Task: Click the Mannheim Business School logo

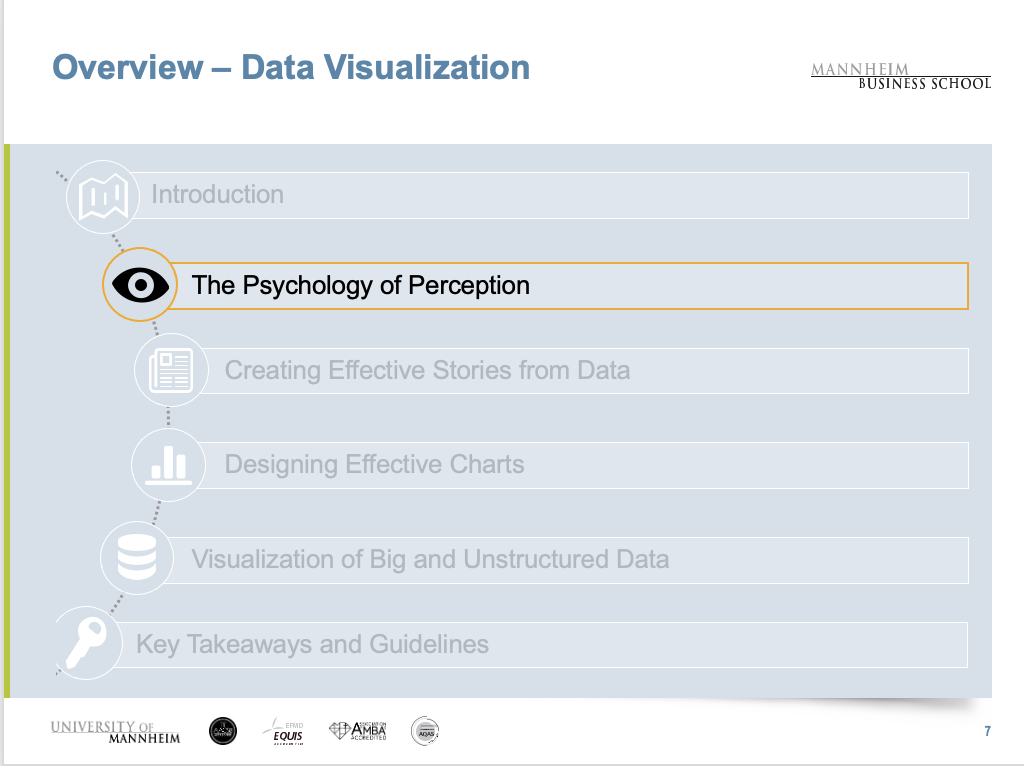Action: (900, 76)
